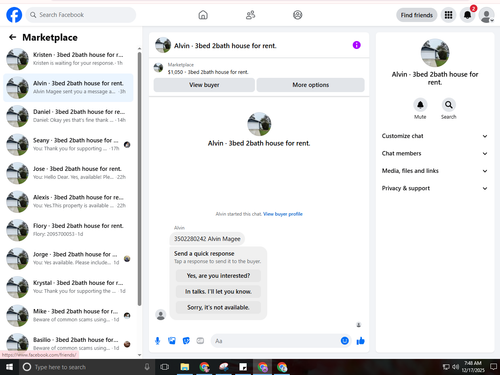Click the View buyer button

(x=204, y=85)
